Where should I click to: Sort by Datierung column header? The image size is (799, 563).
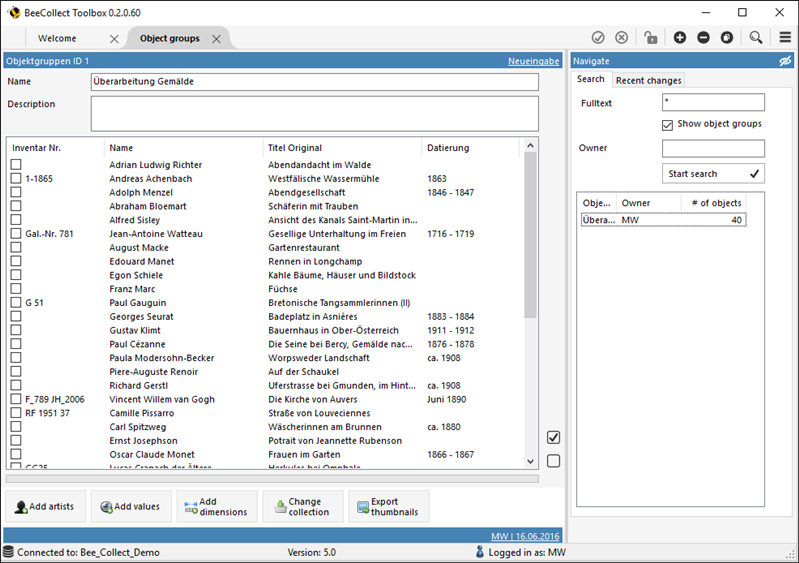(470, 148)
